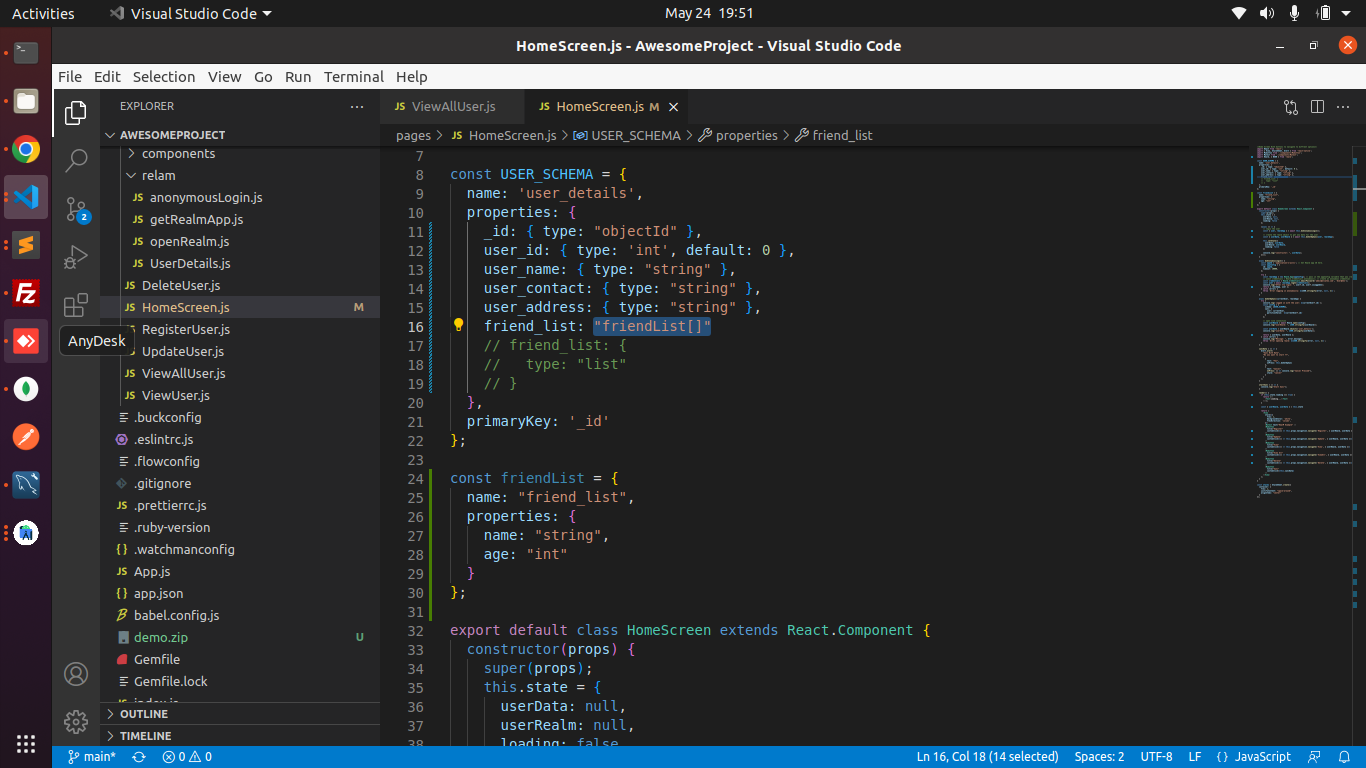
Task: Click the Split Editor Right icon
Action: [1317, 107]
